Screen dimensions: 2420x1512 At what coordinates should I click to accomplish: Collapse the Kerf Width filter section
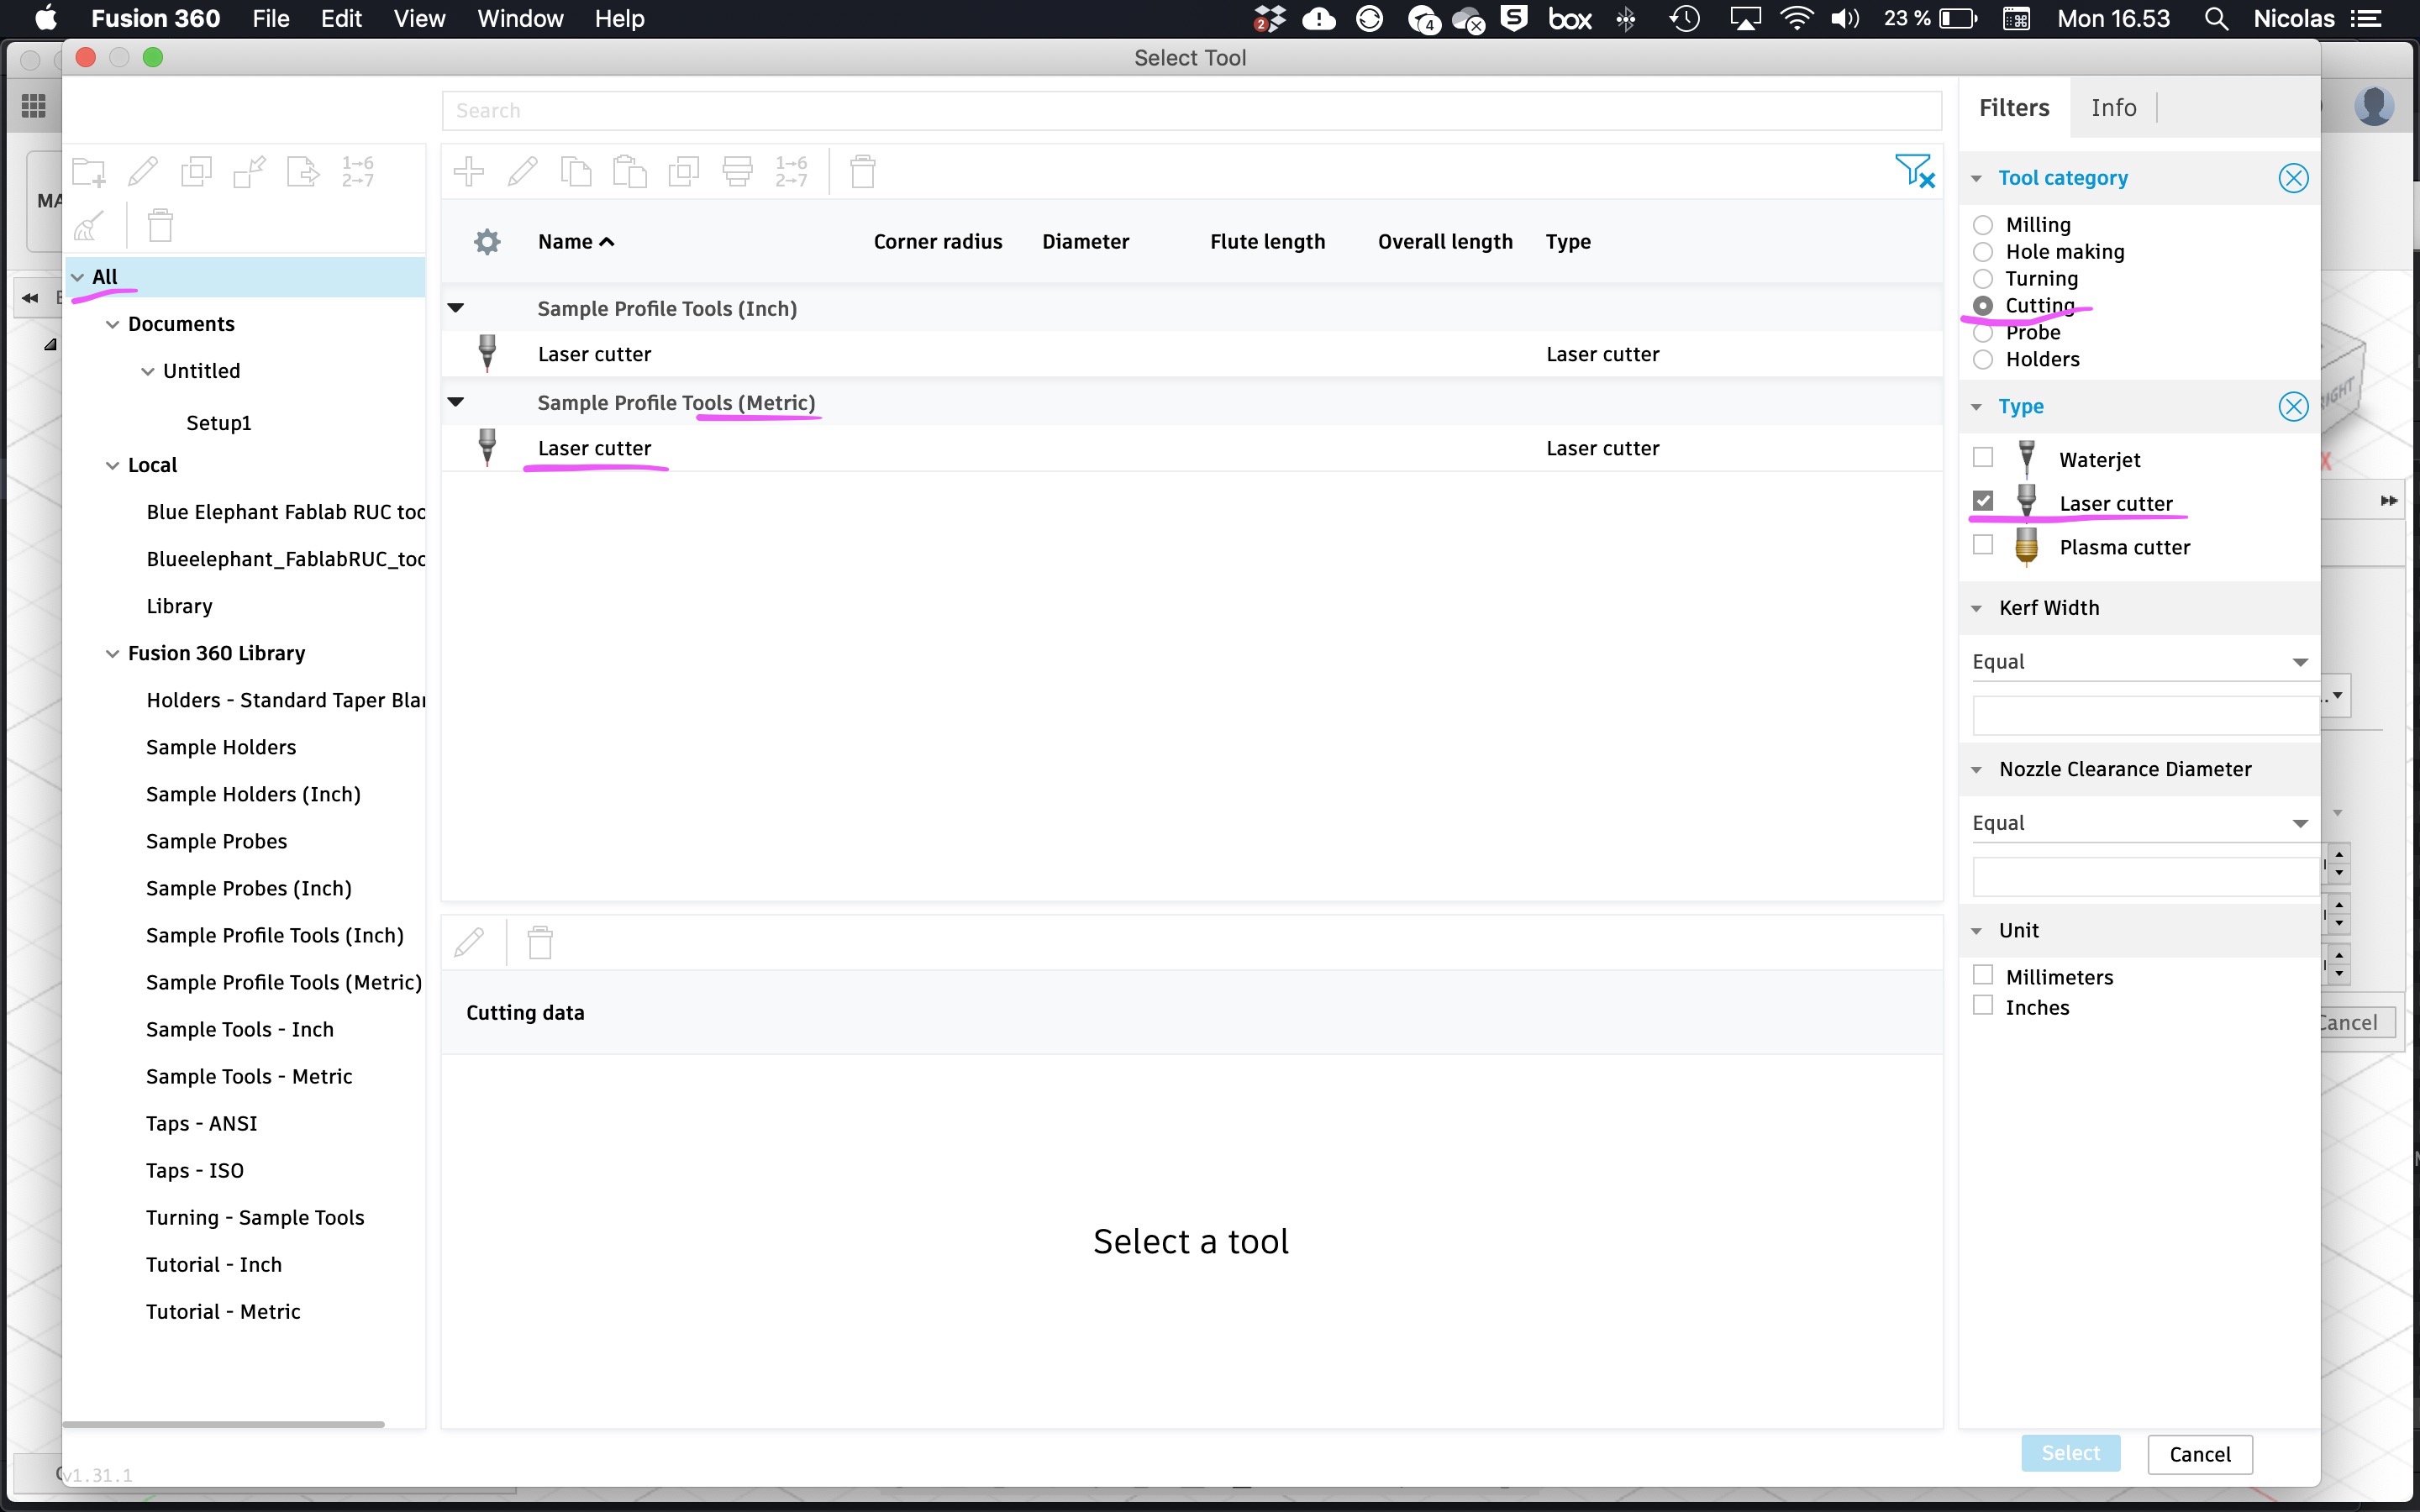pyautogui.click(x=1976, y=608)
